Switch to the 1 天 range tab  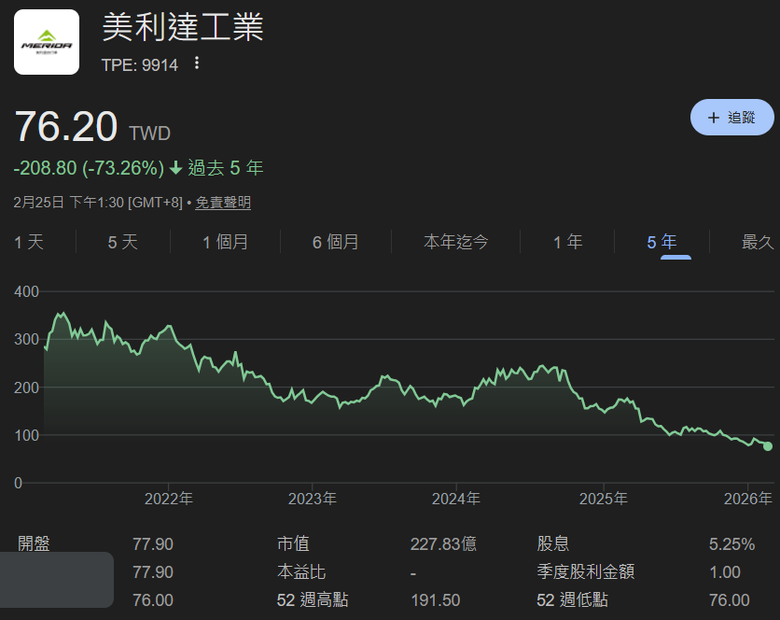tap(29, 242)
